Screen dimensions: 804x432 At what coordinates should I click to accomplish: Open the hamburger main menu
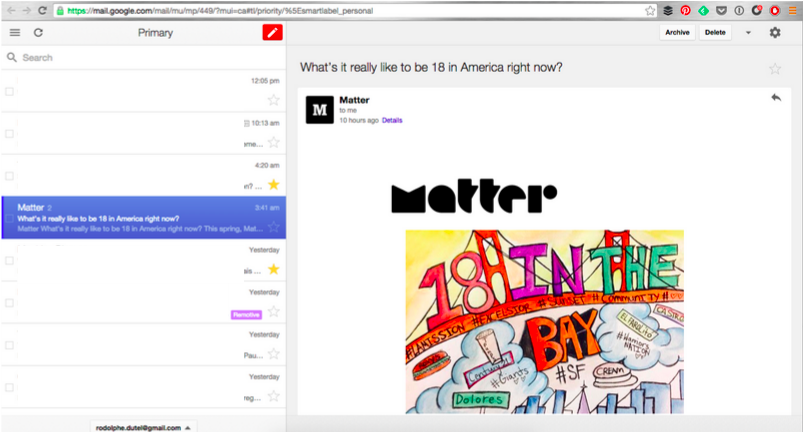tap(15, 33)
